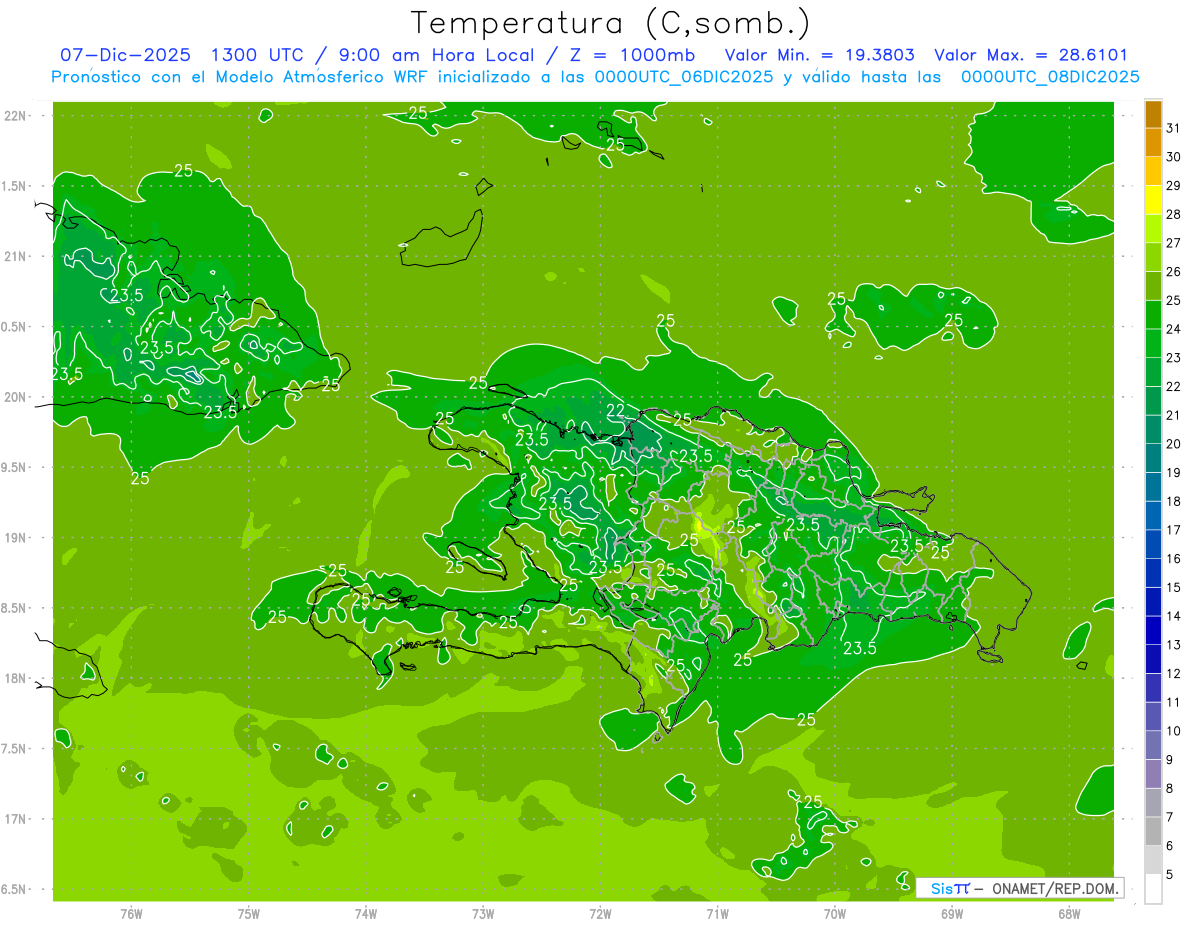
Task: Click the "ONAMET/REP.DOM." credit label
Action: (x=1056, y=888)
